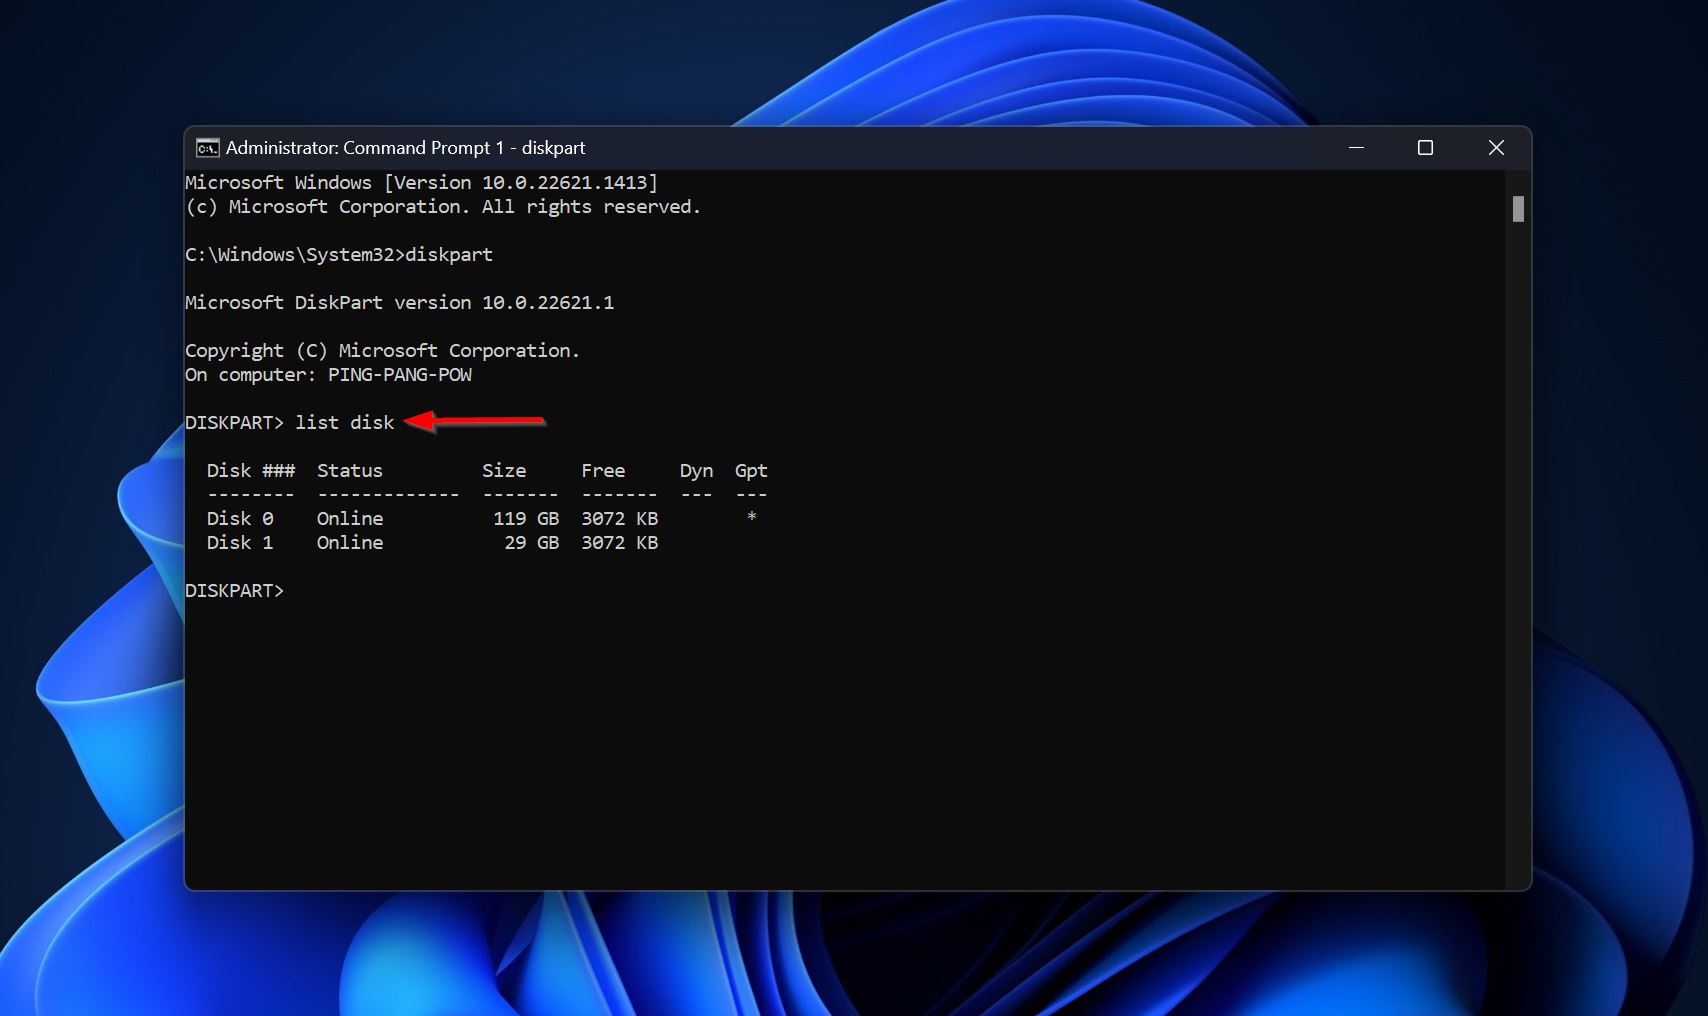Click the 'Online' status of Disk 0
This screenshot has height=1016, width=1708.
[349, 519]
